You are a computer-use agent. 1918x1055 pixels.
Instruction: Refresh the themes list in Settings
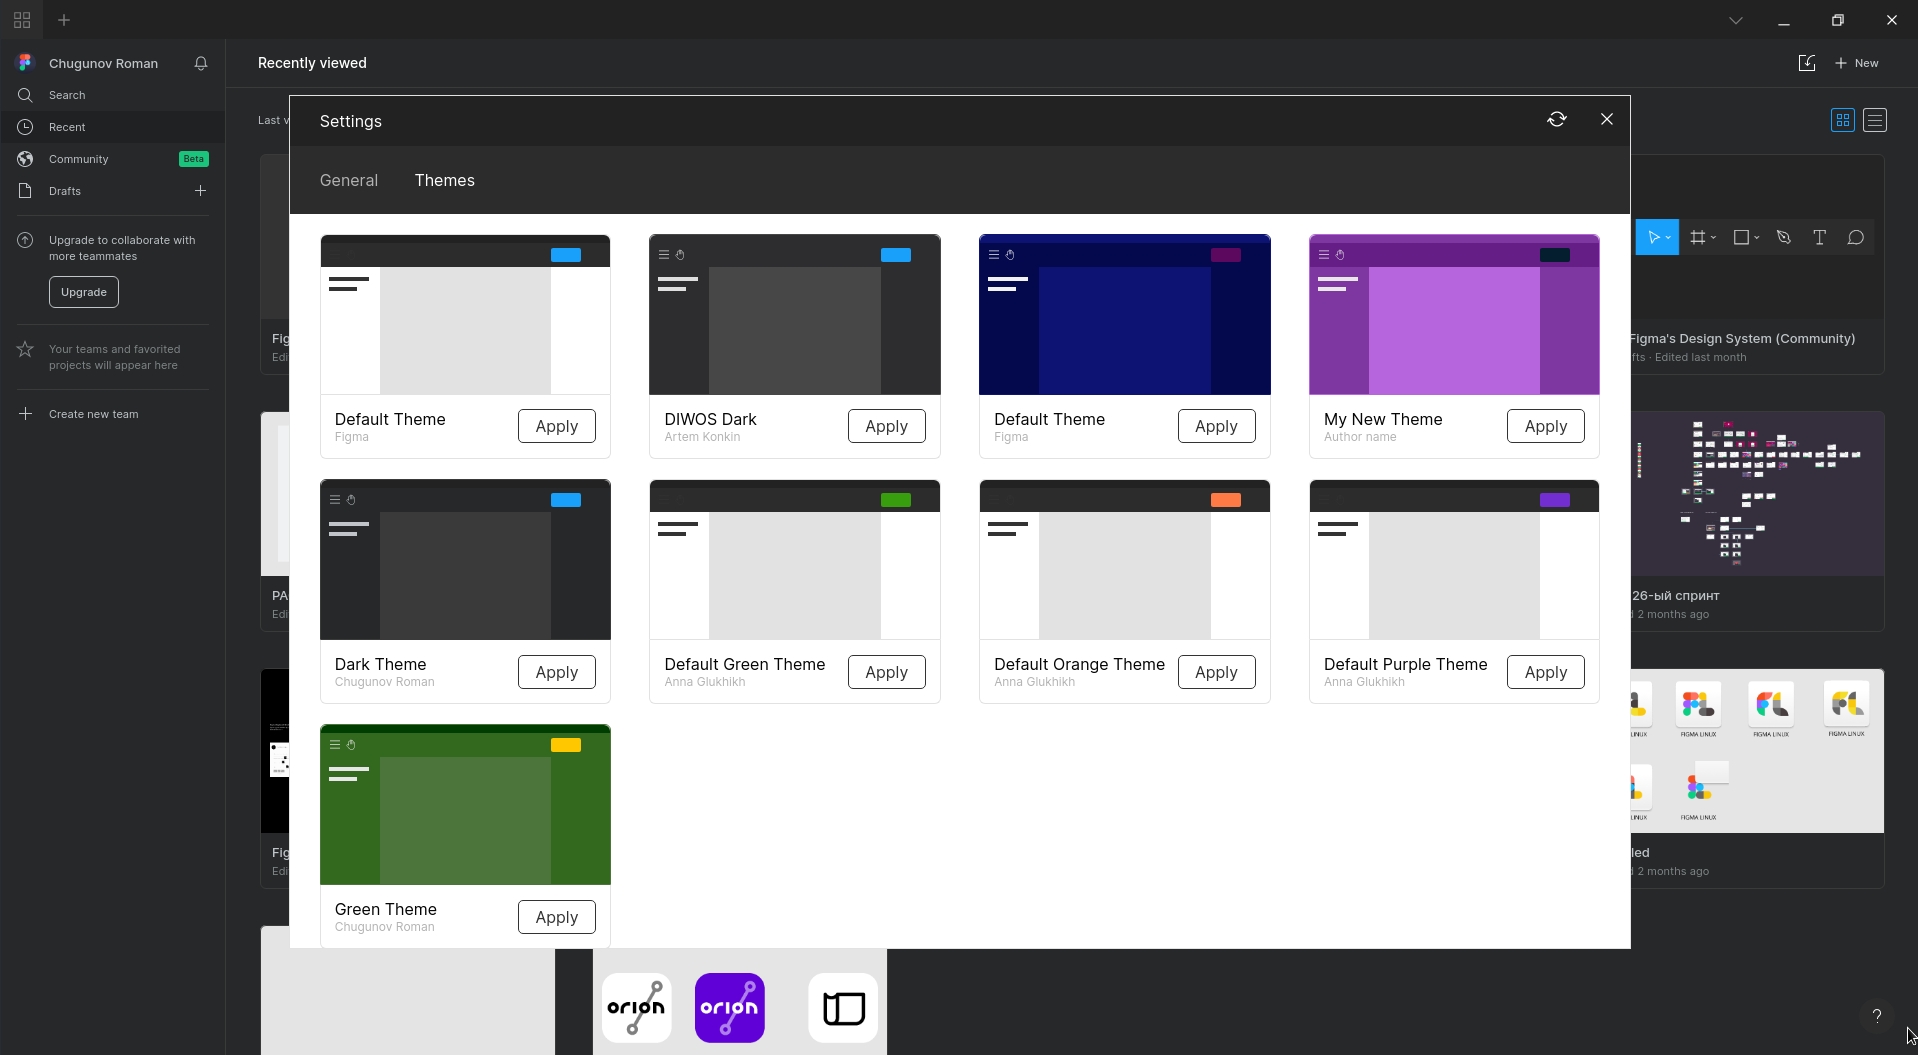click(1556, 119)
